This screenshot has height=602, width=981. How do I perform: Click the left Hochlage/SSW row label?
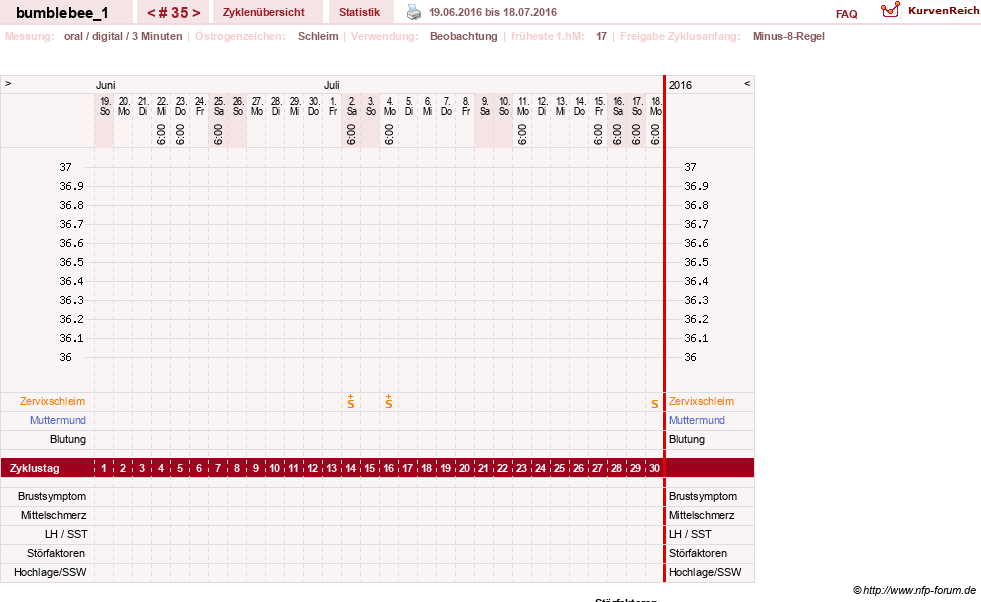tap(50, 572)
